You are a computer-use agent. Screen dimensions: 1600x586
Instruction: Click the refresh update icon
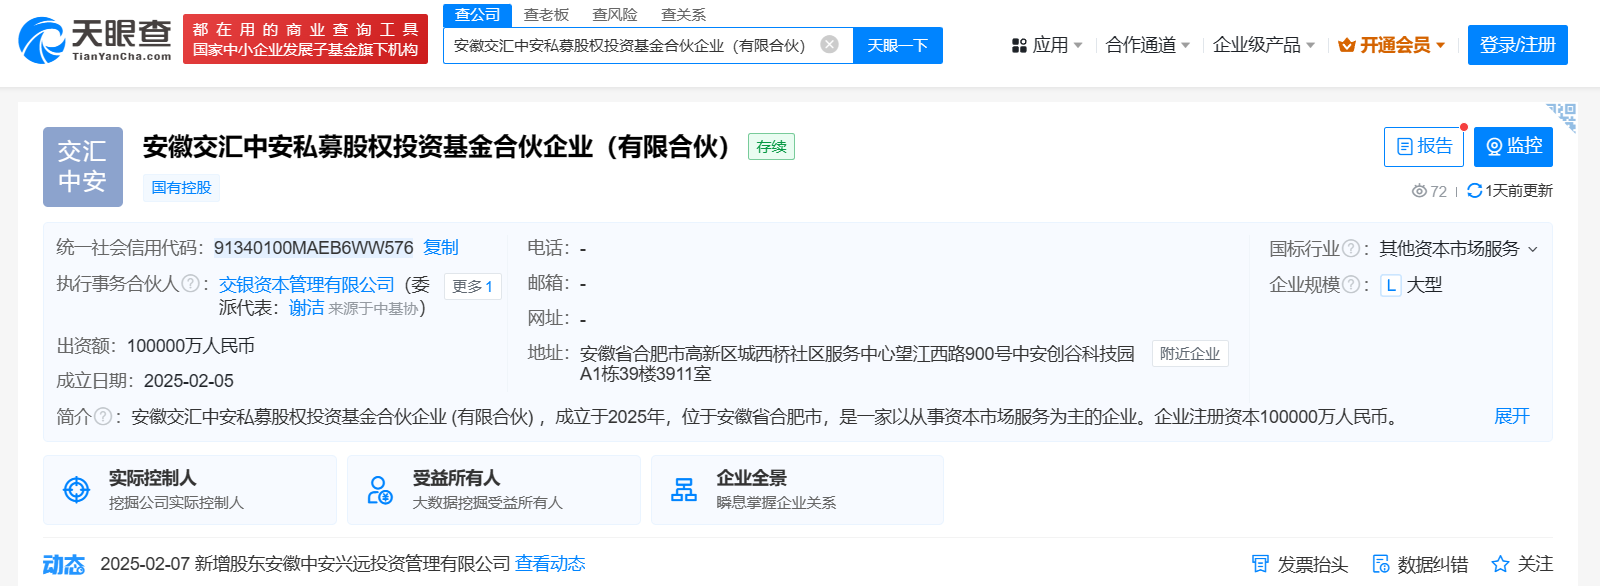[x=1474, y=191]
